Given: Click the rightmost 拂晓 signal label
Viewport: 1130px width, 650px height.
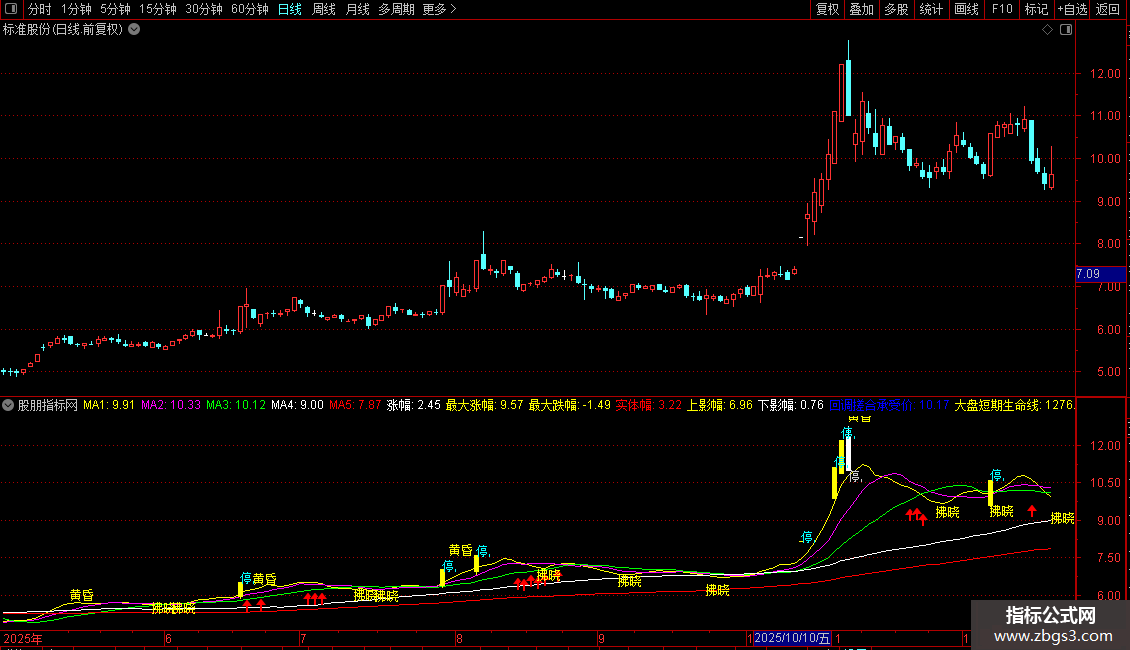Looking at the screenshot, I should click(x=1062, y=518).
